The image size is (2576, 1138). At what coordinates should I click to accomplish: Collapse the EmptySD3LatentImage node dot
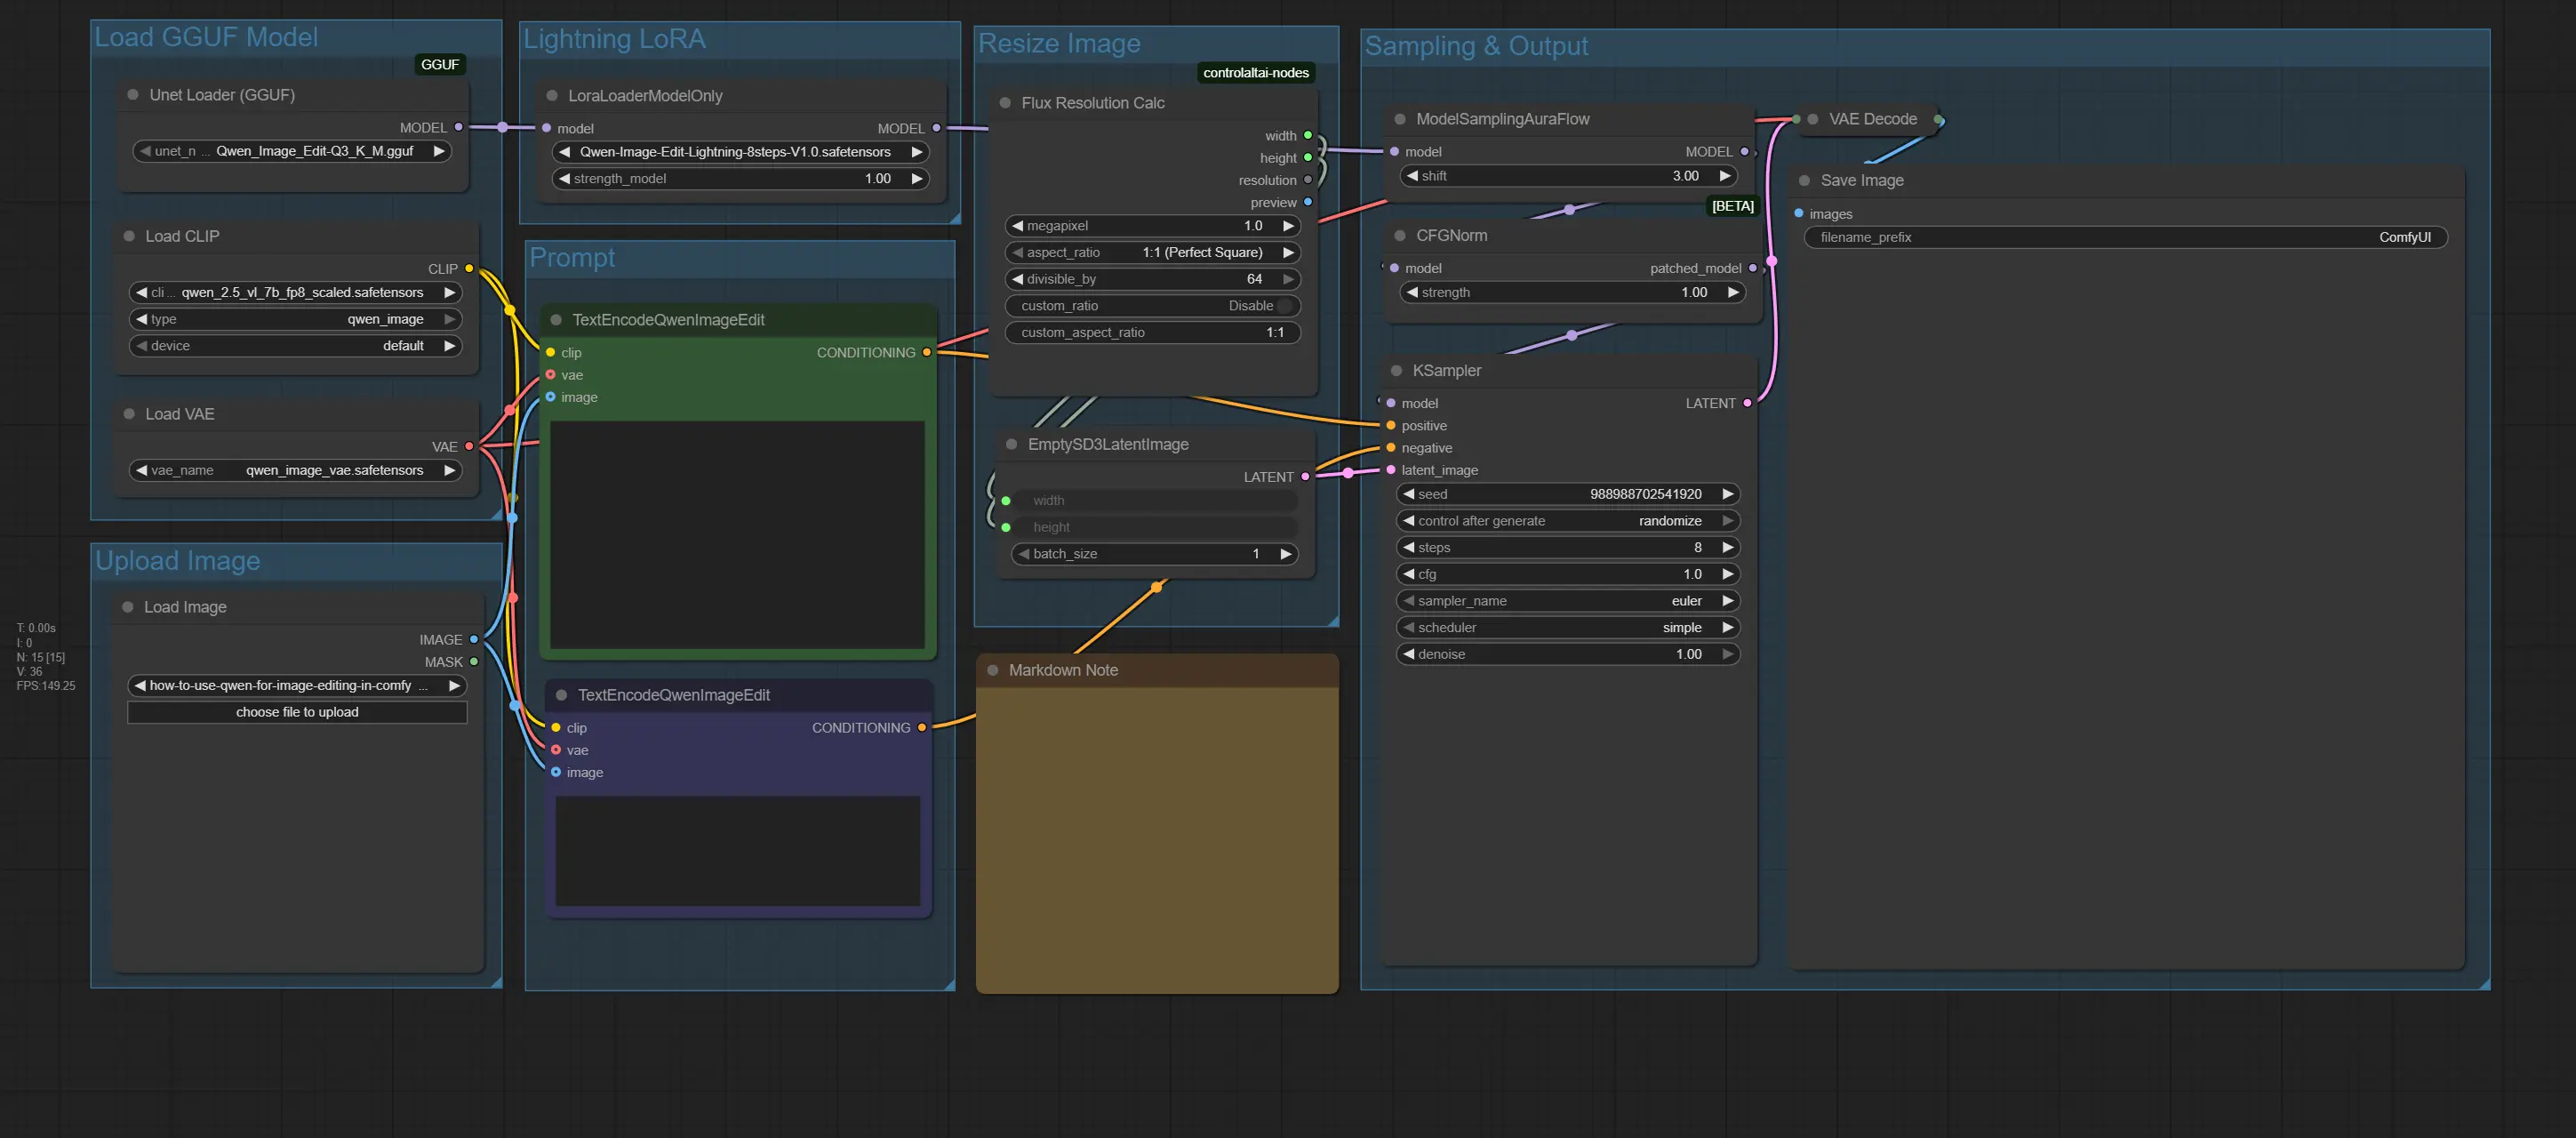point(1011,444)
